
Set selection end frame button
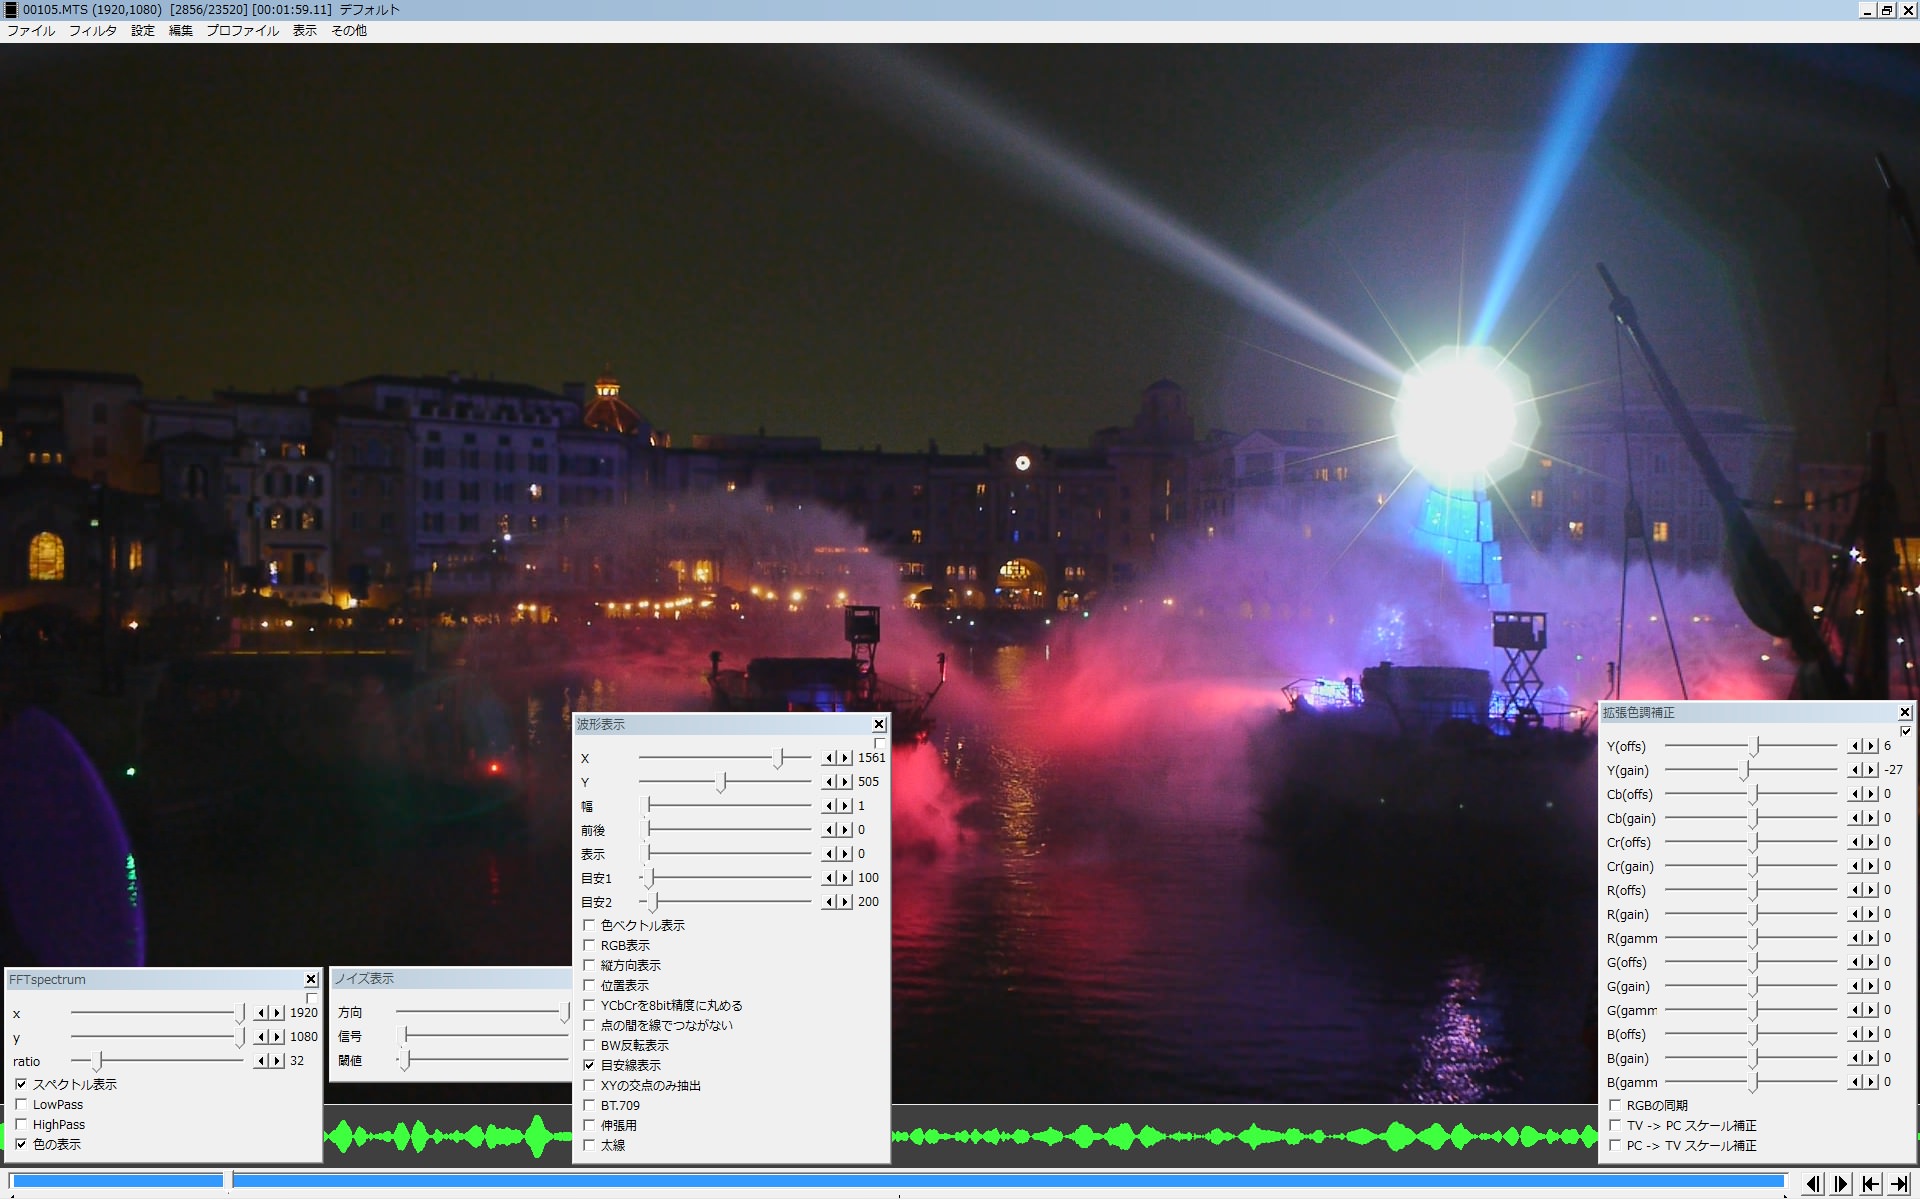(1899, 1184)
